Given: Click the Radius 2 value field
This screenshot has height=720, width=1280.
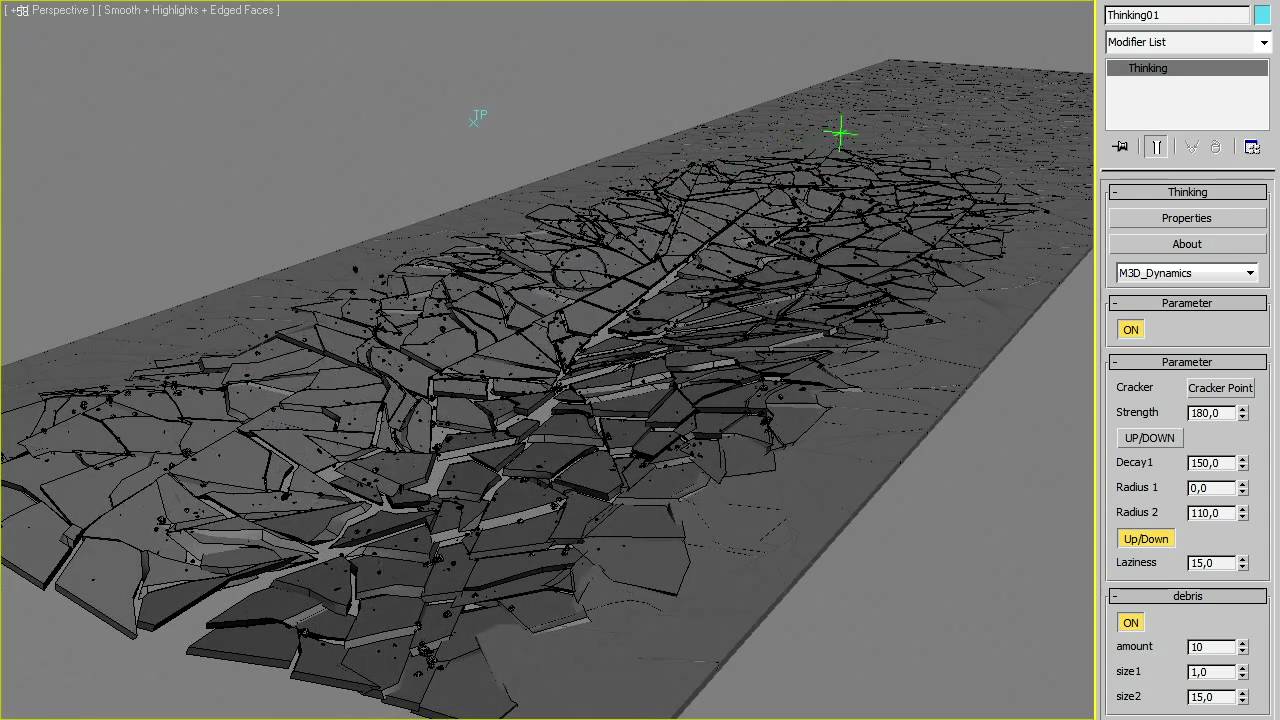Looking at the screenshot, I should pyautogui.click(x=1211, y=513).
